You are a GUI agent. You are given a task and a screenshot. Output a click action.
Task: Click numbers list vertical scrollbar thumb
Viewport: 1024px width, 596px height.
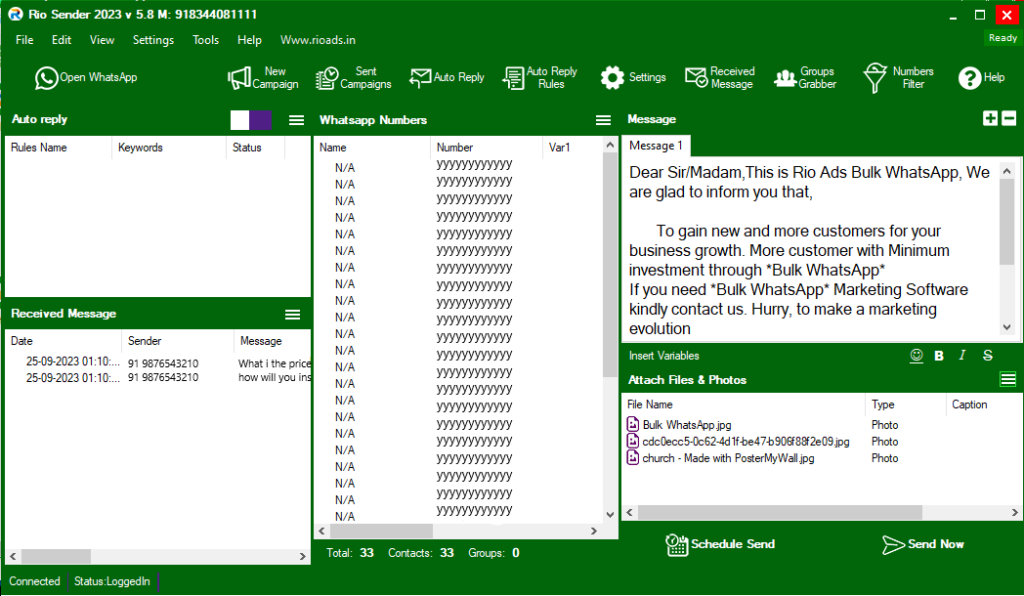coord(610,264)
